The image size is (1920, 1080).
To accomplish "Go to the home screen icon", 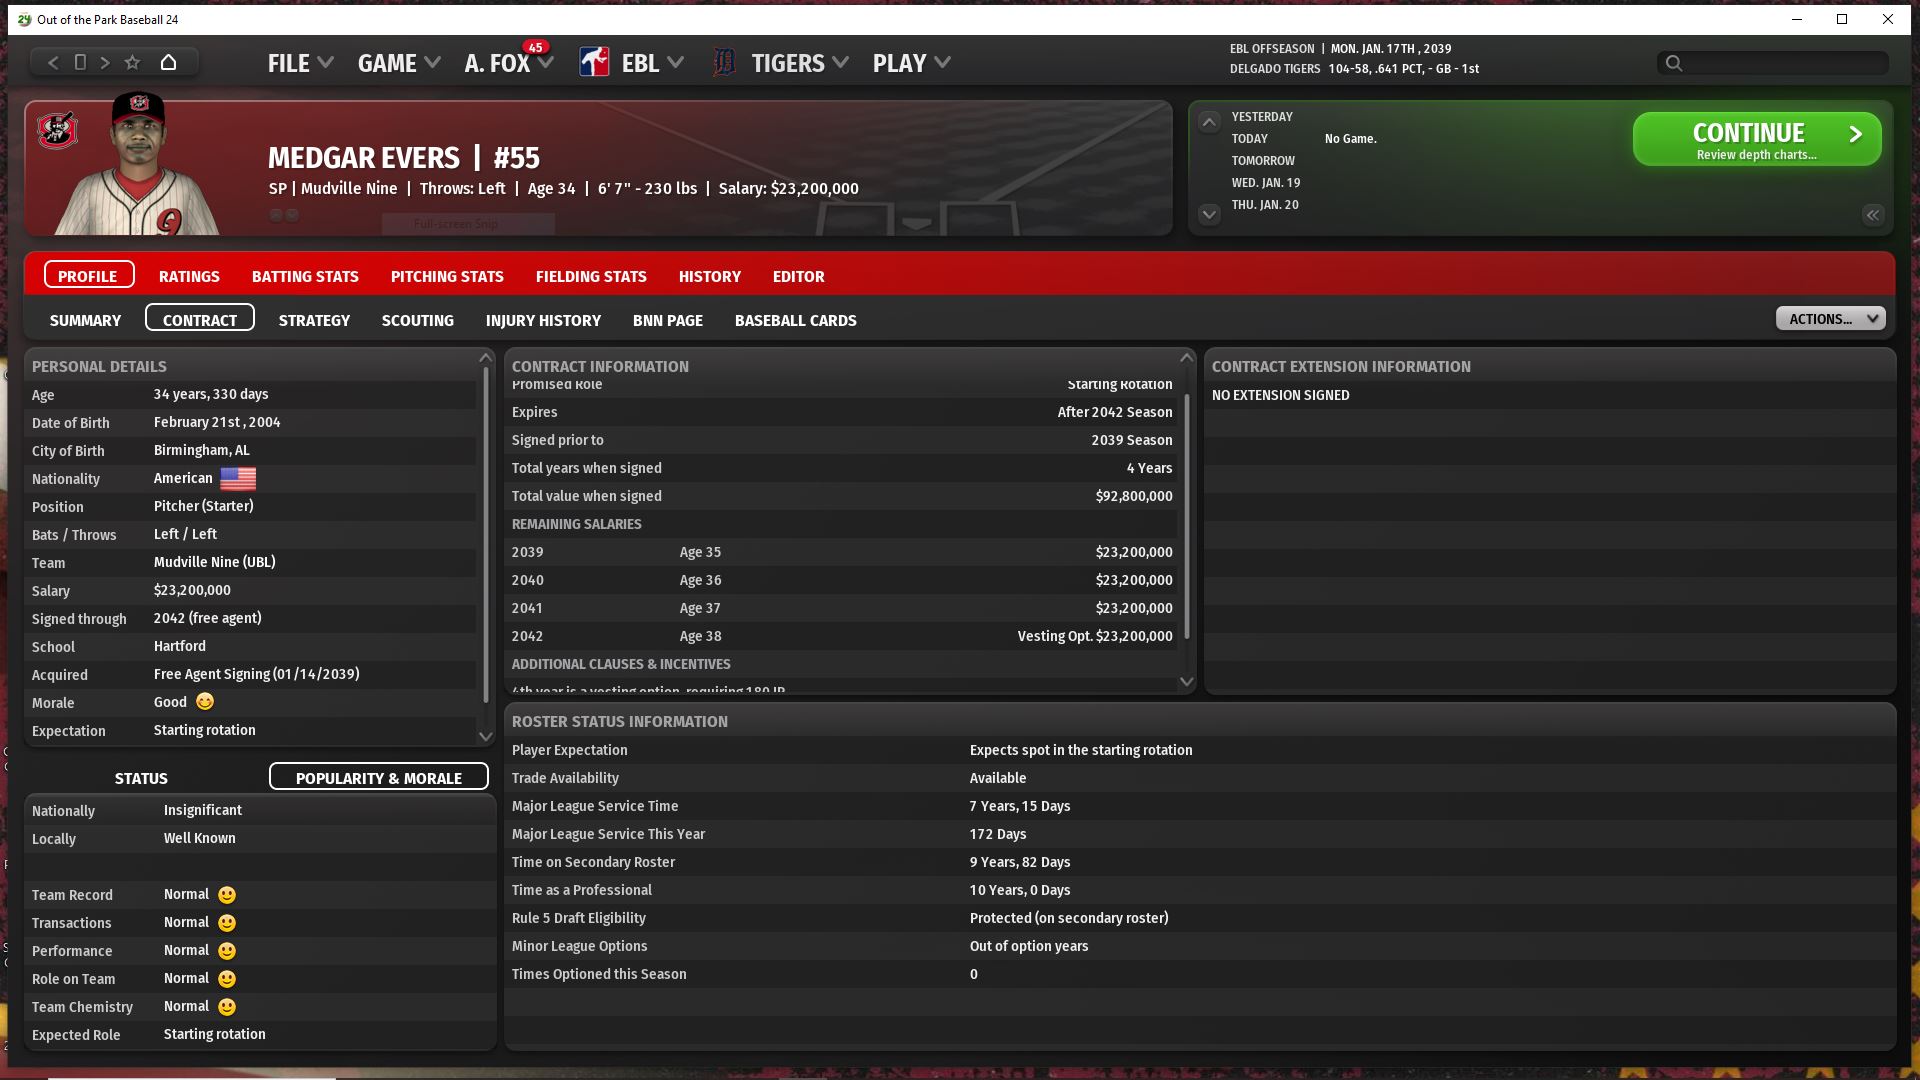I will [x=168, y=63].
